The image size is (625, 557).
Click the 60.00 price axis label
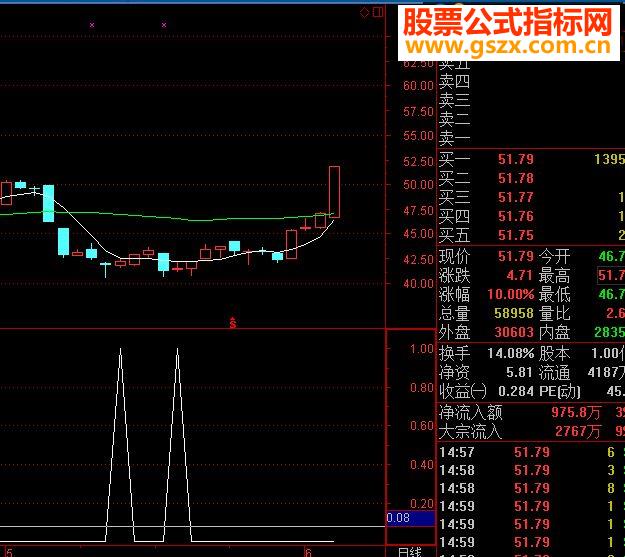point(418,86)
